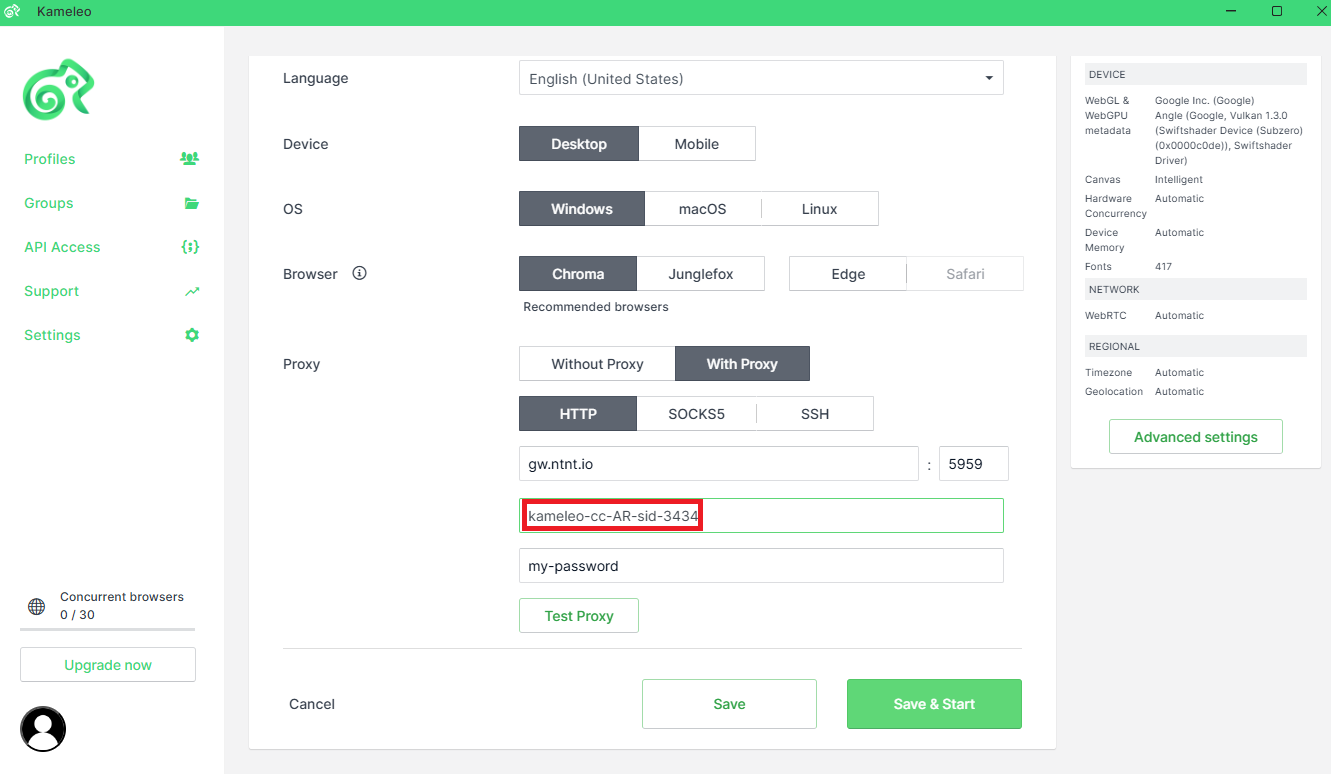Choose Linux as the OS
The width and height of the screenshot is (1331, 774).
[819, 209]
